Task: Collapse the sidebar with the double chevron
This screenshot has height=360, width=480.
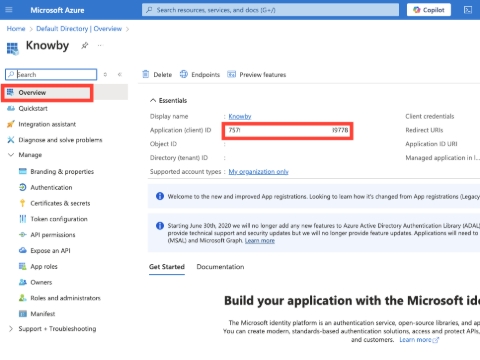Action: [x=120, y=74]
